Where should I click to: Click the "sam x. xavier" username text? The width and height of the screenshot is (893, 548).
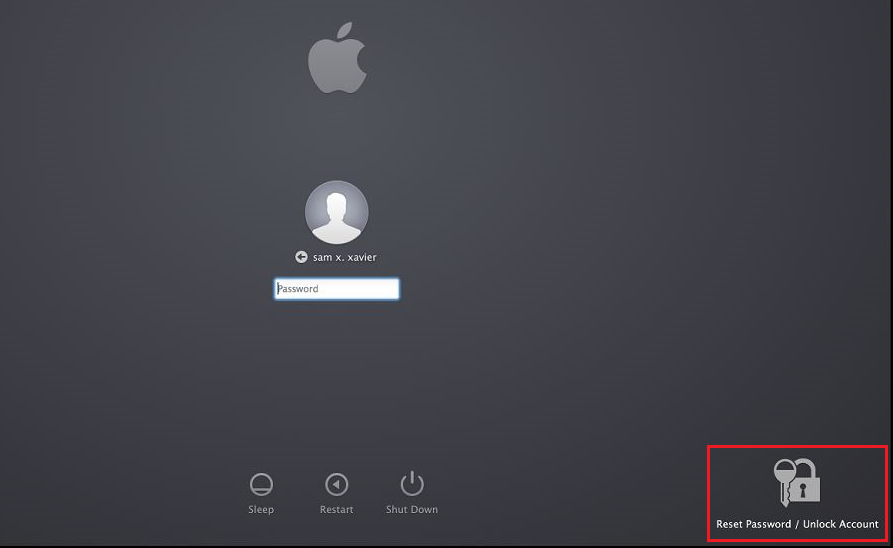click(x=344, y=257)
